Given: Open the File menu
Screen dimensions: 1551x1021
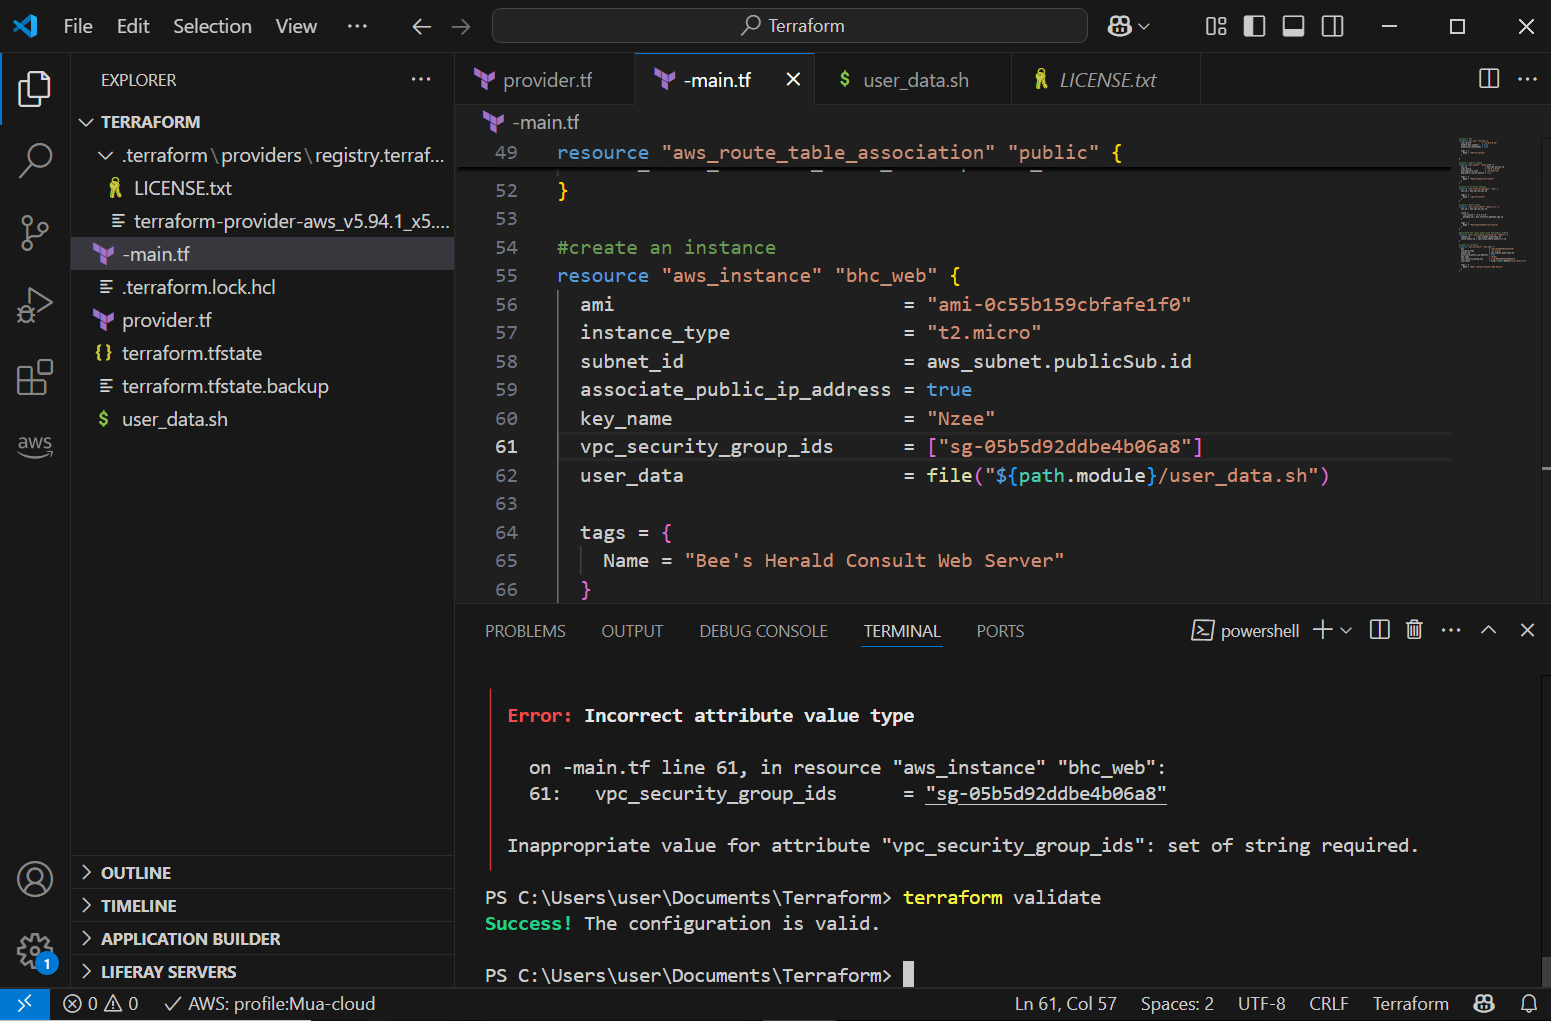Looking at the screenshot, I should tap(78, 27).
